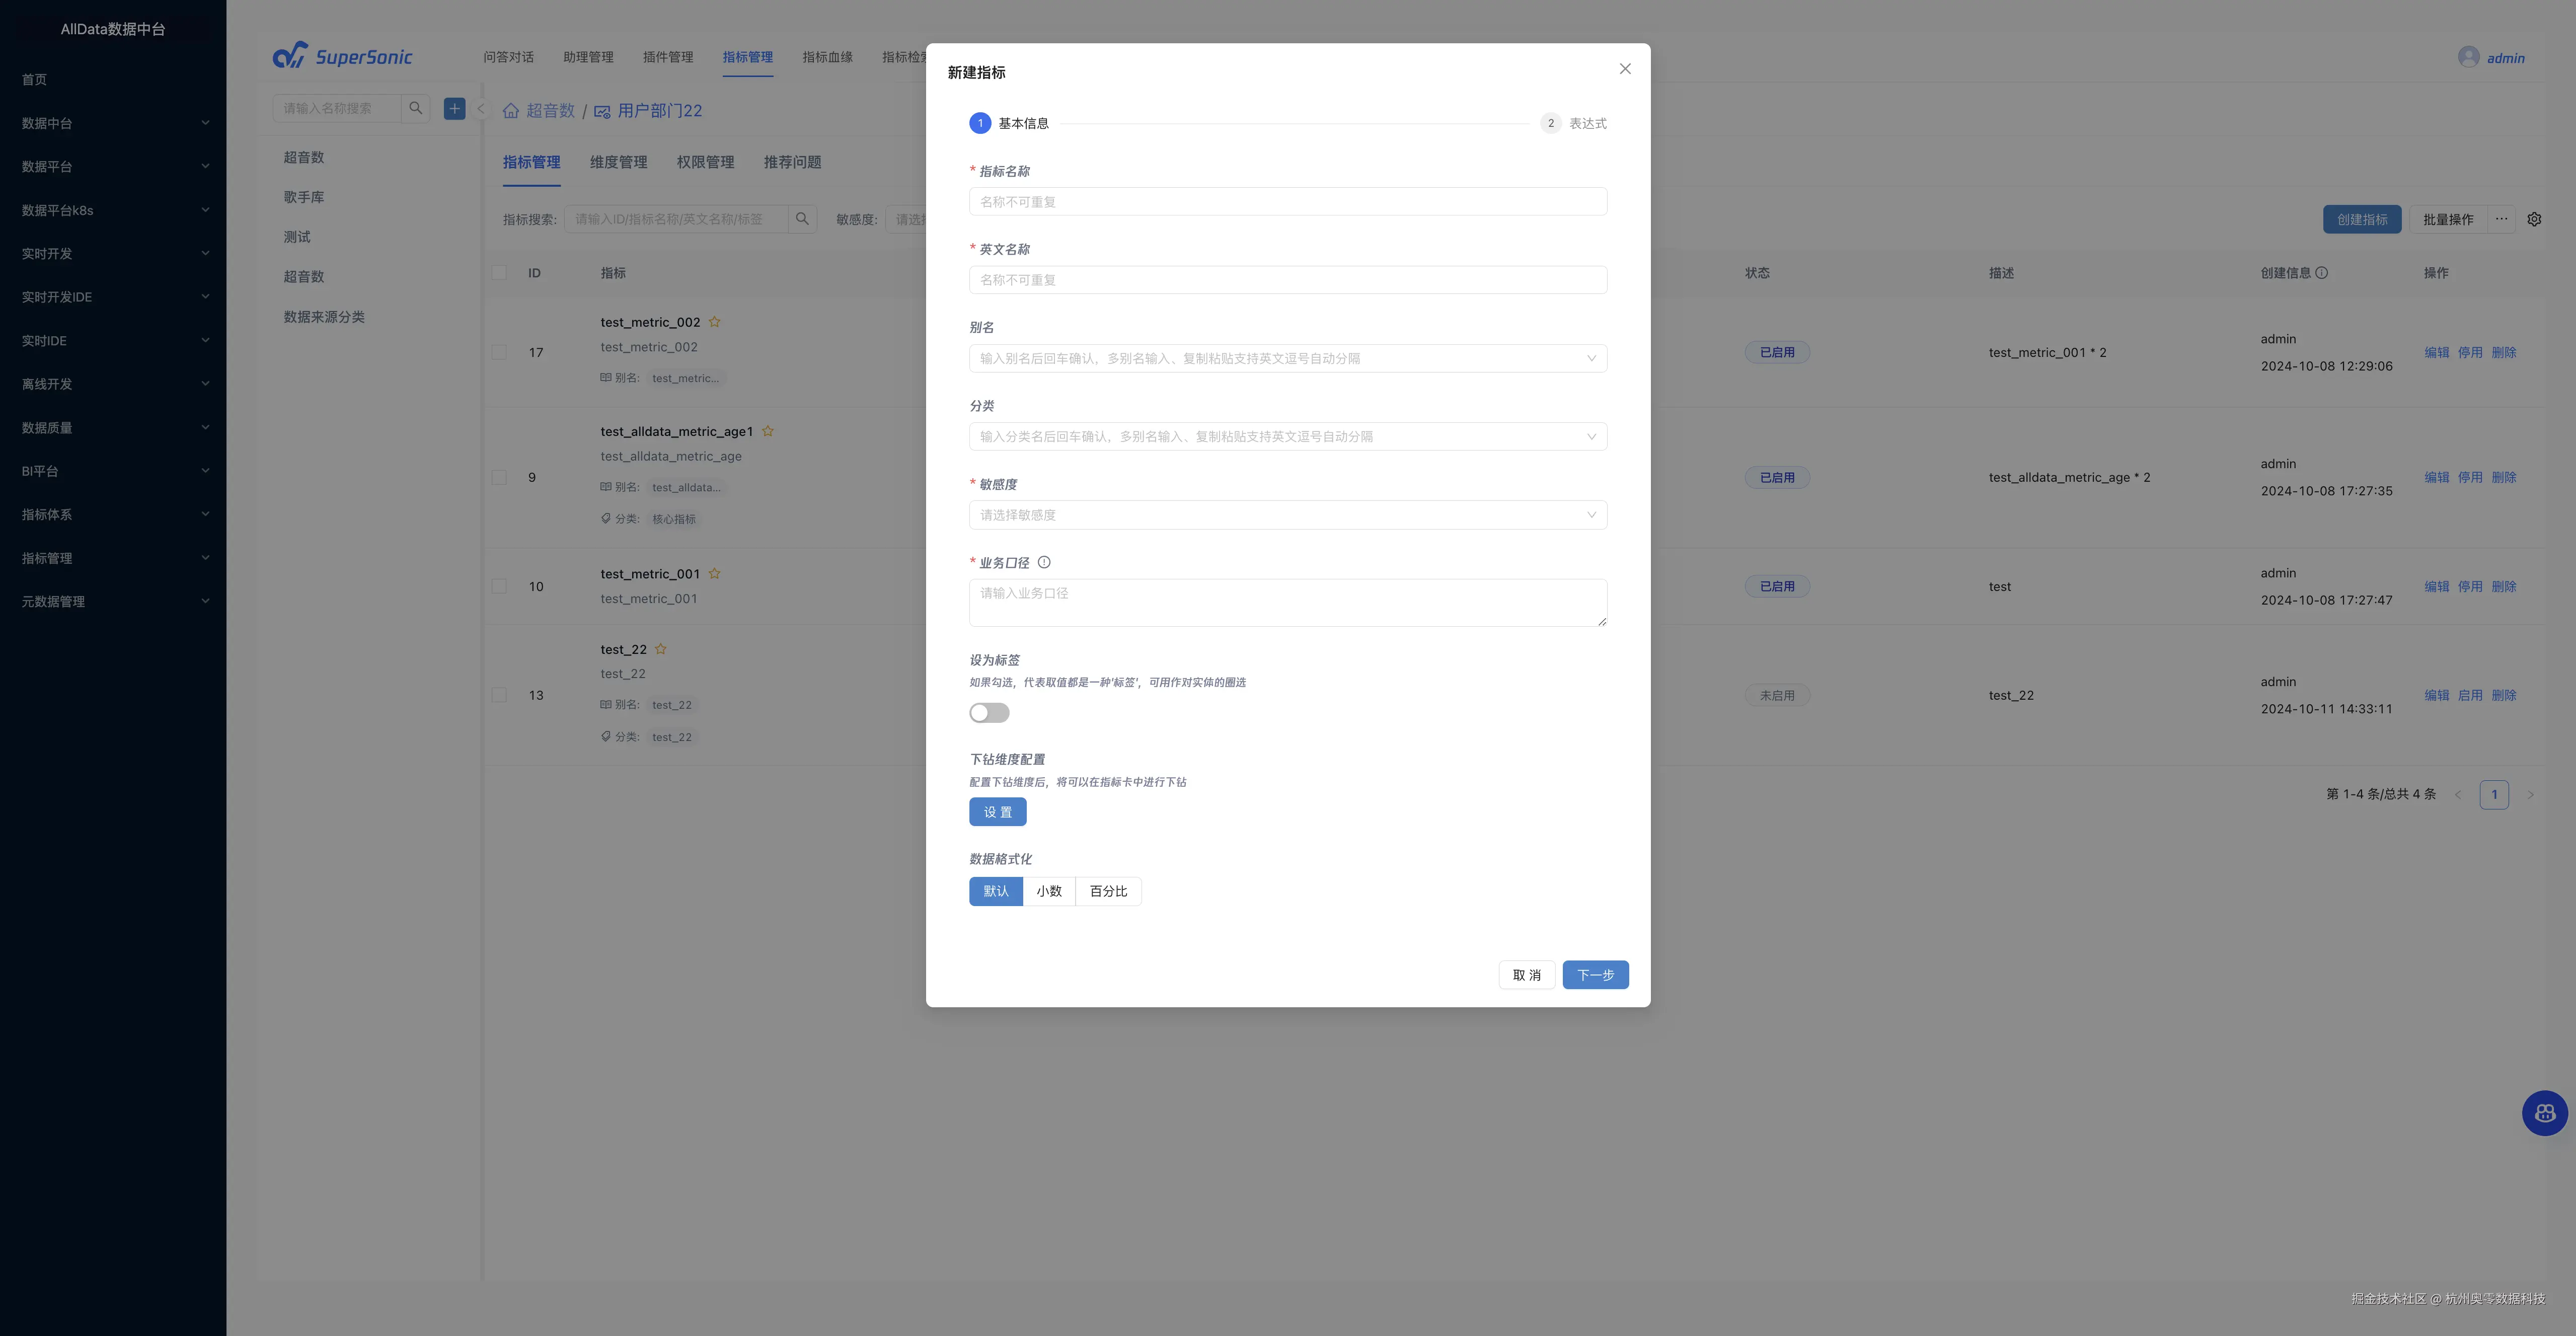Viewport: 2576px width, 1336px height.
Task: Switch to the 维度管理 tab
Action: 618,162
